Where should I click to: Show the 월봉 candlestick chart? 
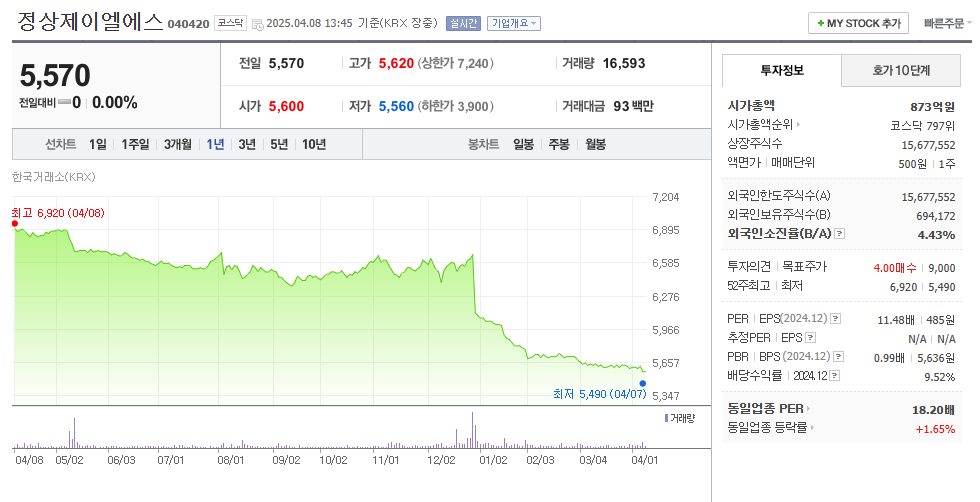coord(596,144)
